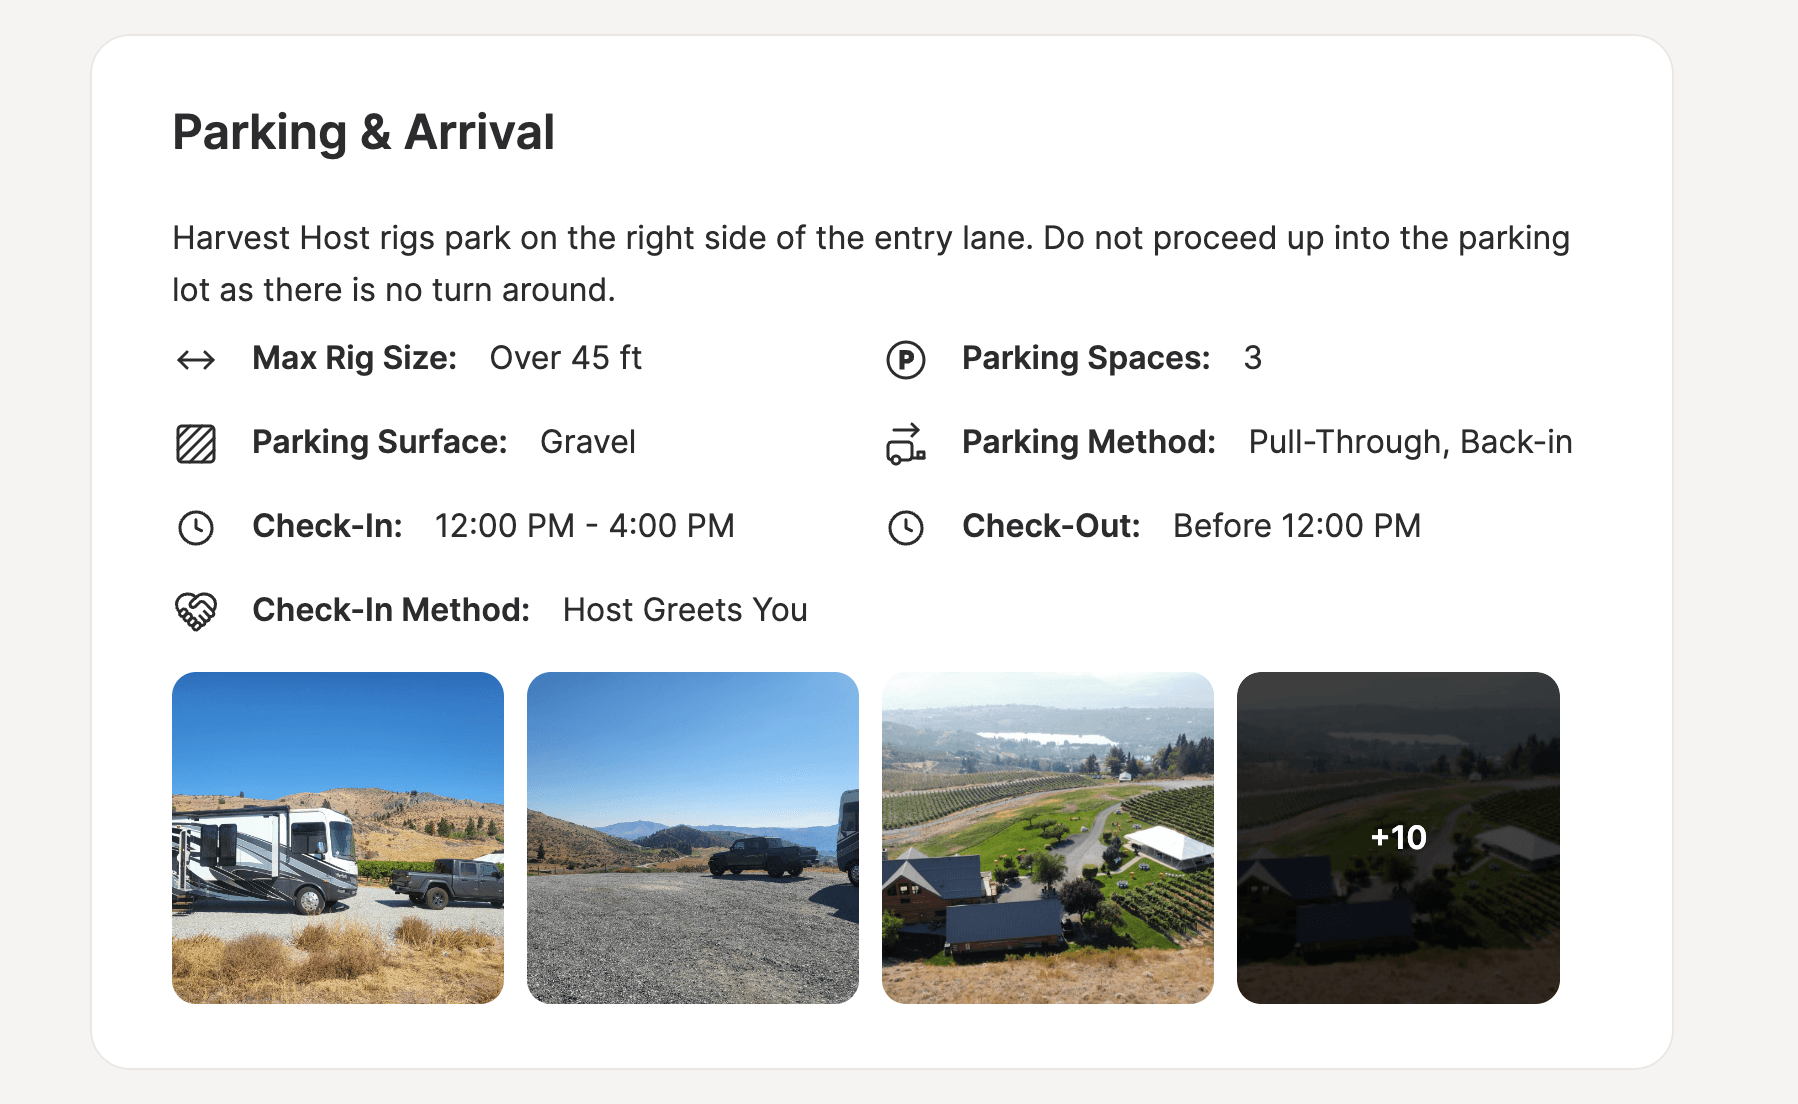Click the handshake Check-In Method icon
The height and width of the screenshot is (1104, 1798).
(196, 611)
